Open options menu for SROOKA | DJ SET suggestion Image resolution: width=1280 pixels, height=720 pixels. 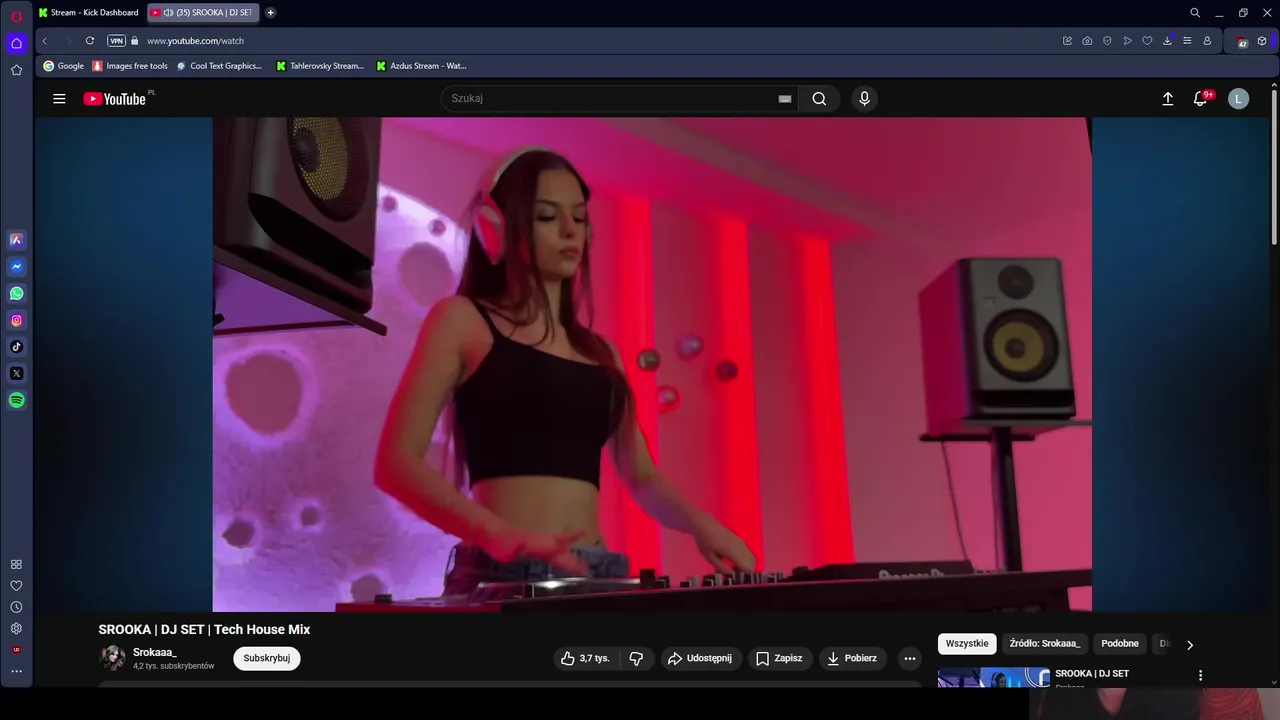(1200, 675)
